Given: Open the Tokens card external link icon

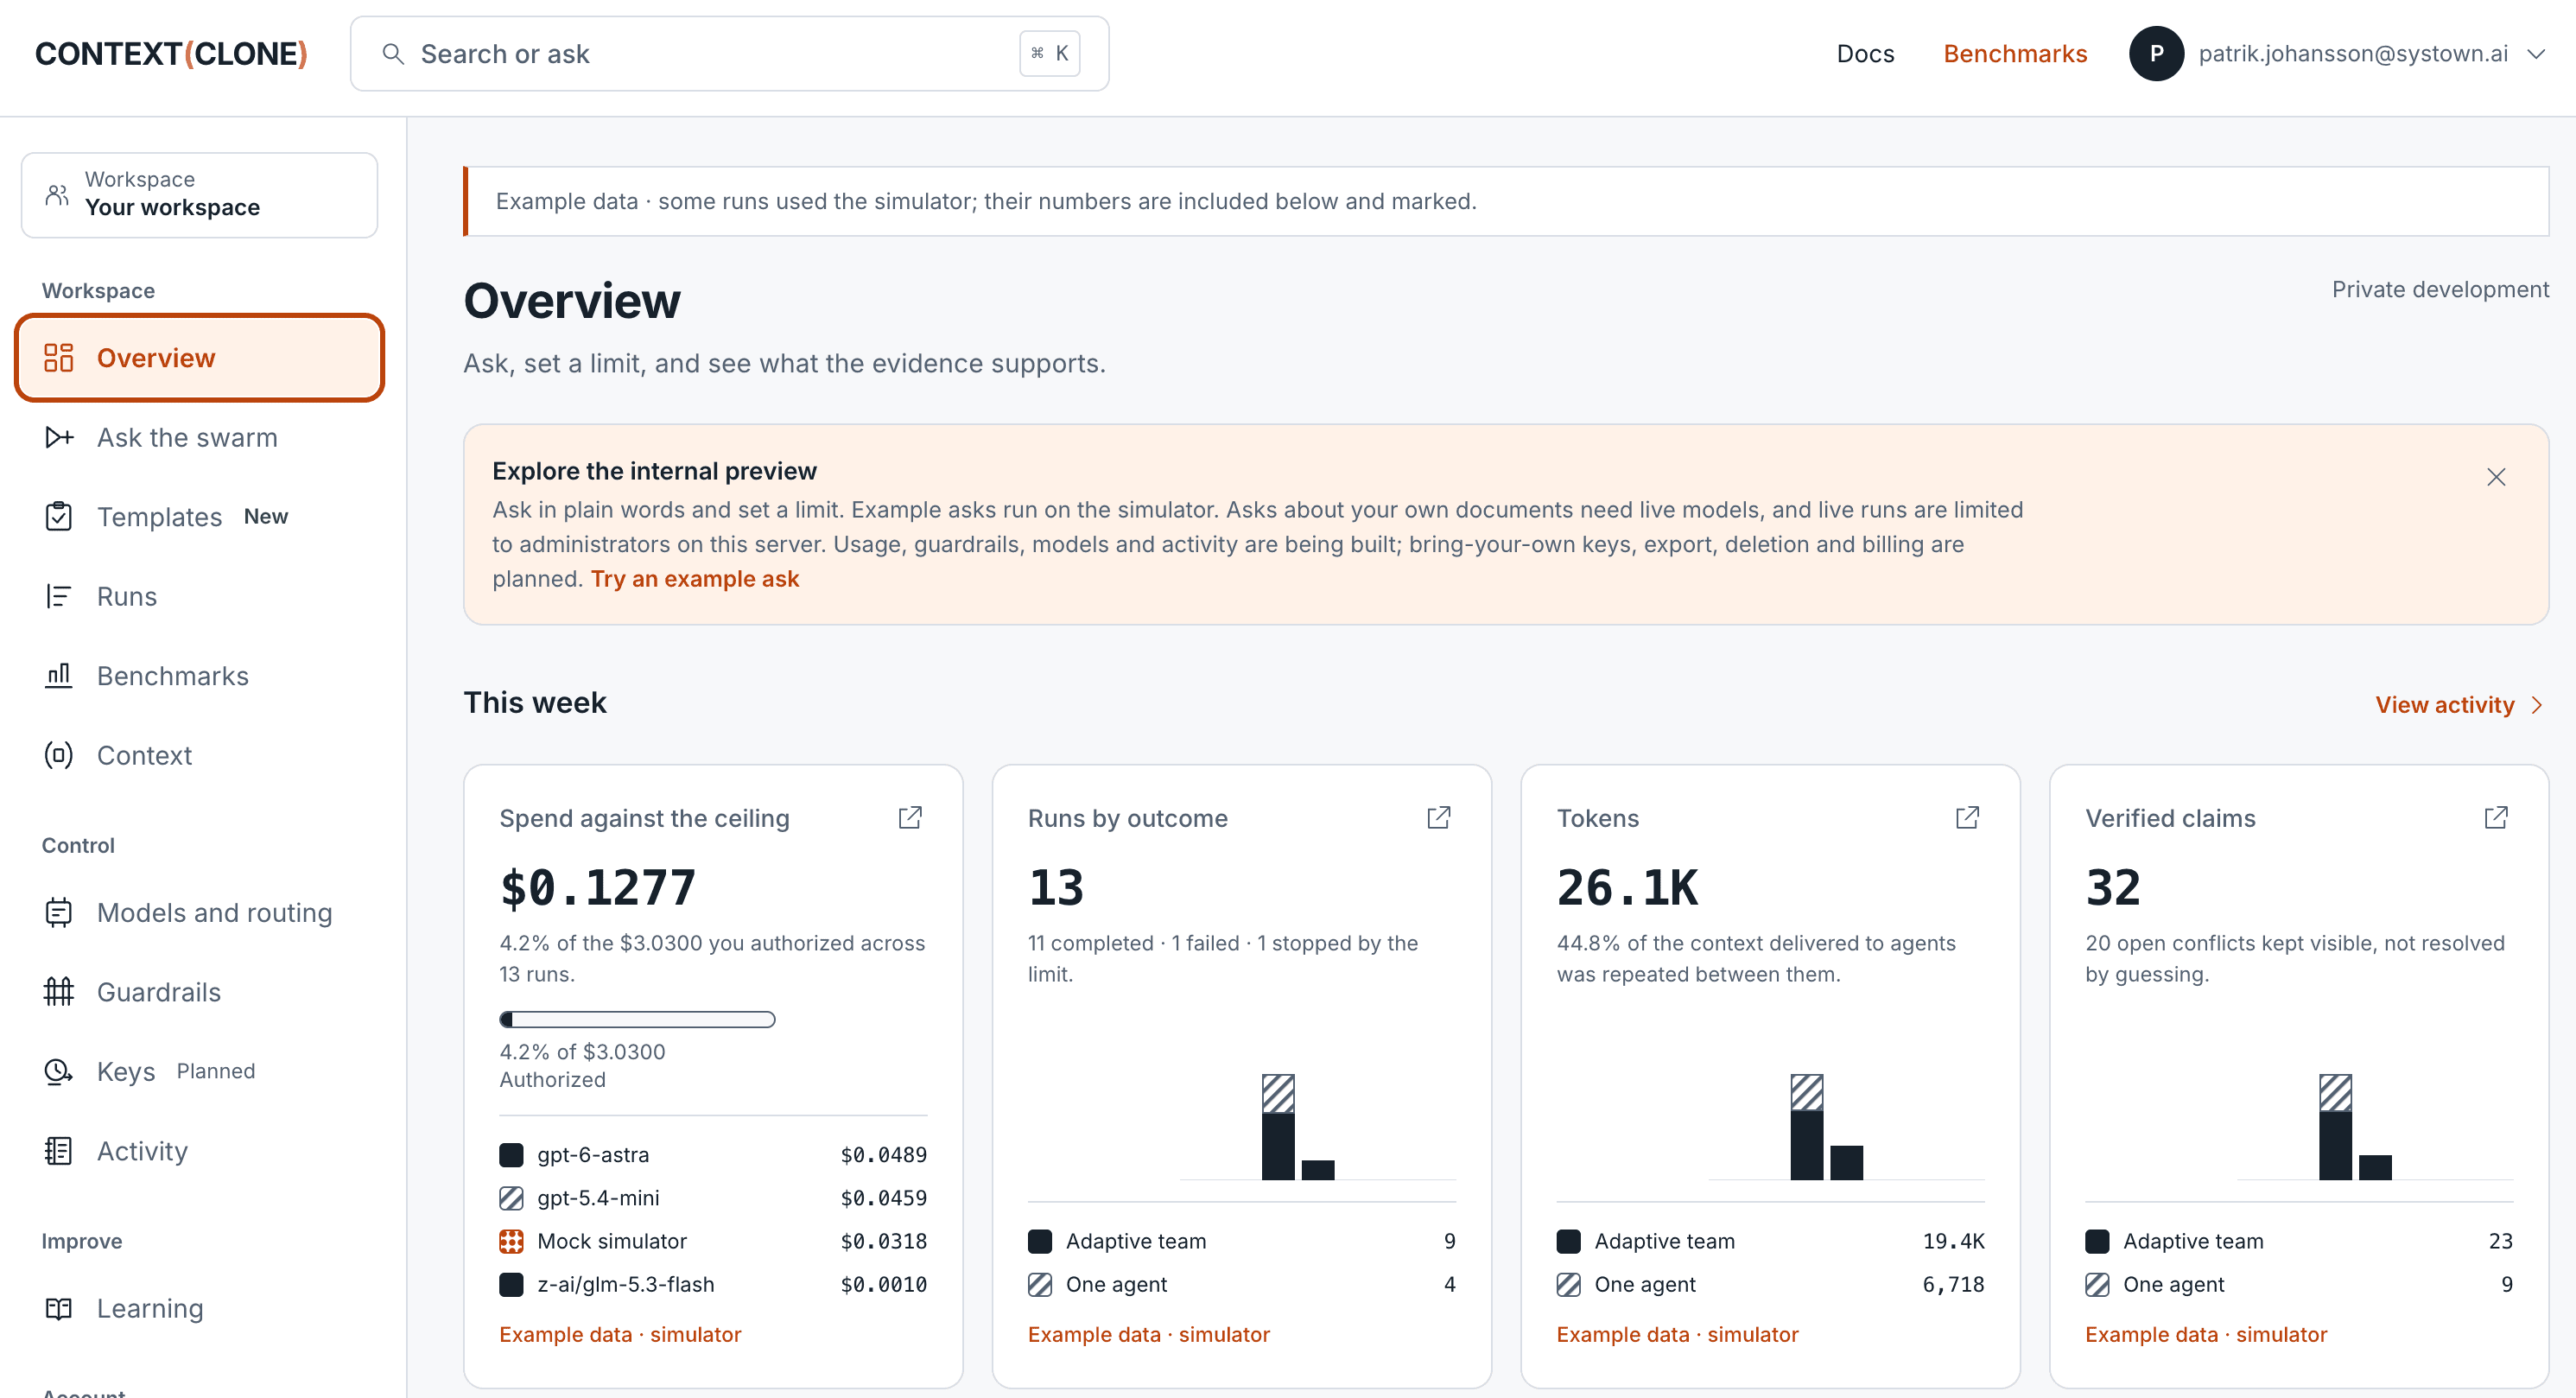Looking at the screenshot, I should click(x=1967, y=818).
